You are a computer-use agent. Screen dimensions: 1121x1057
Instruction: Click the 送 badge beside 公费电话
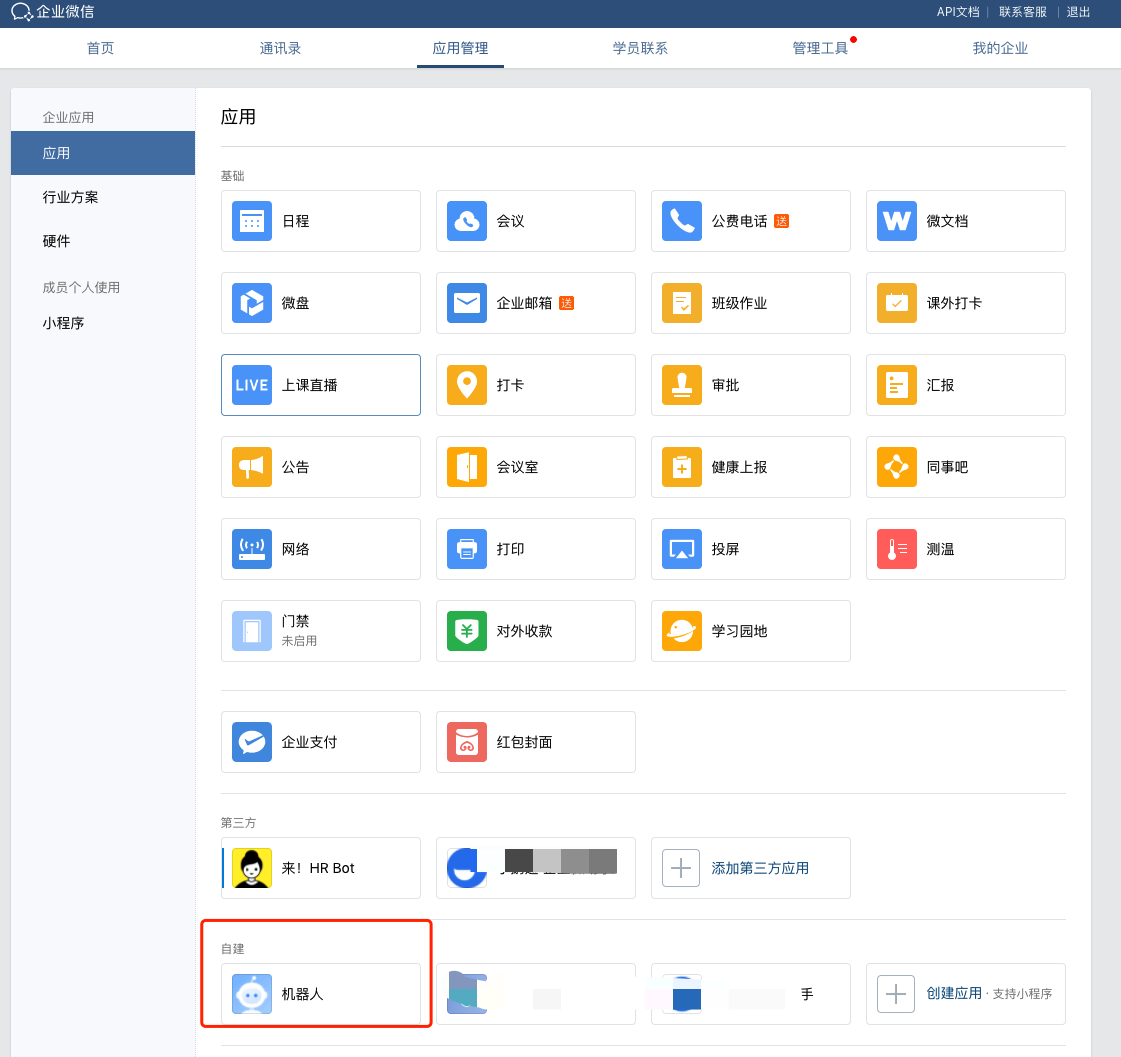[781, 221]
